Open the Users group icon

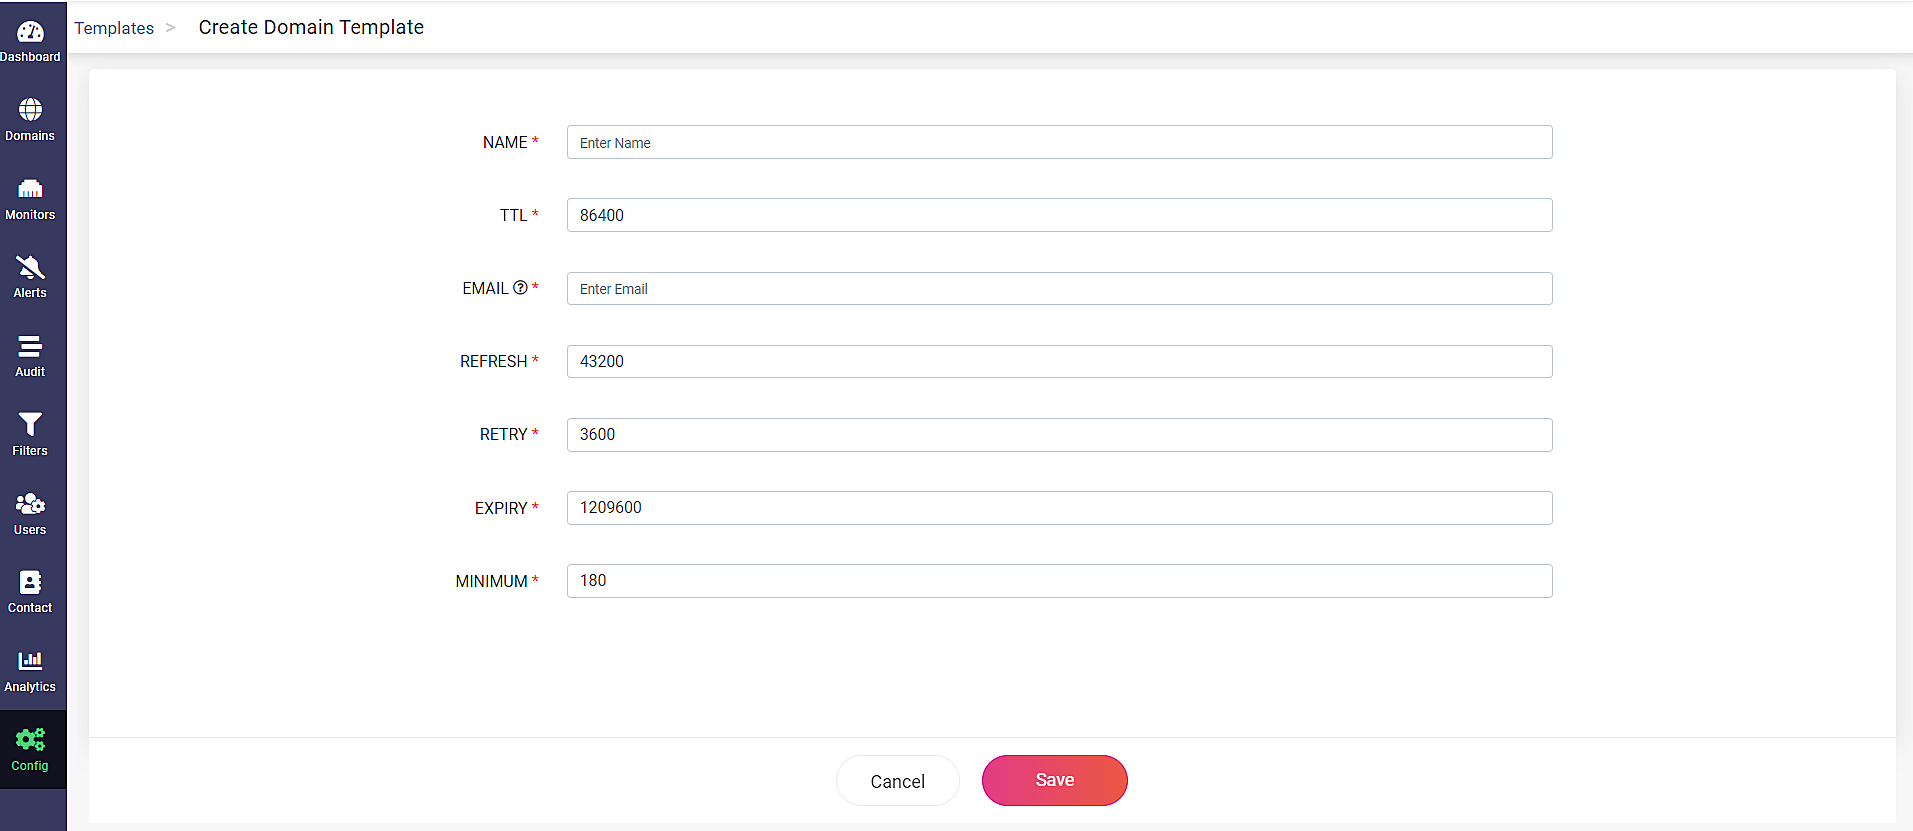30,503
